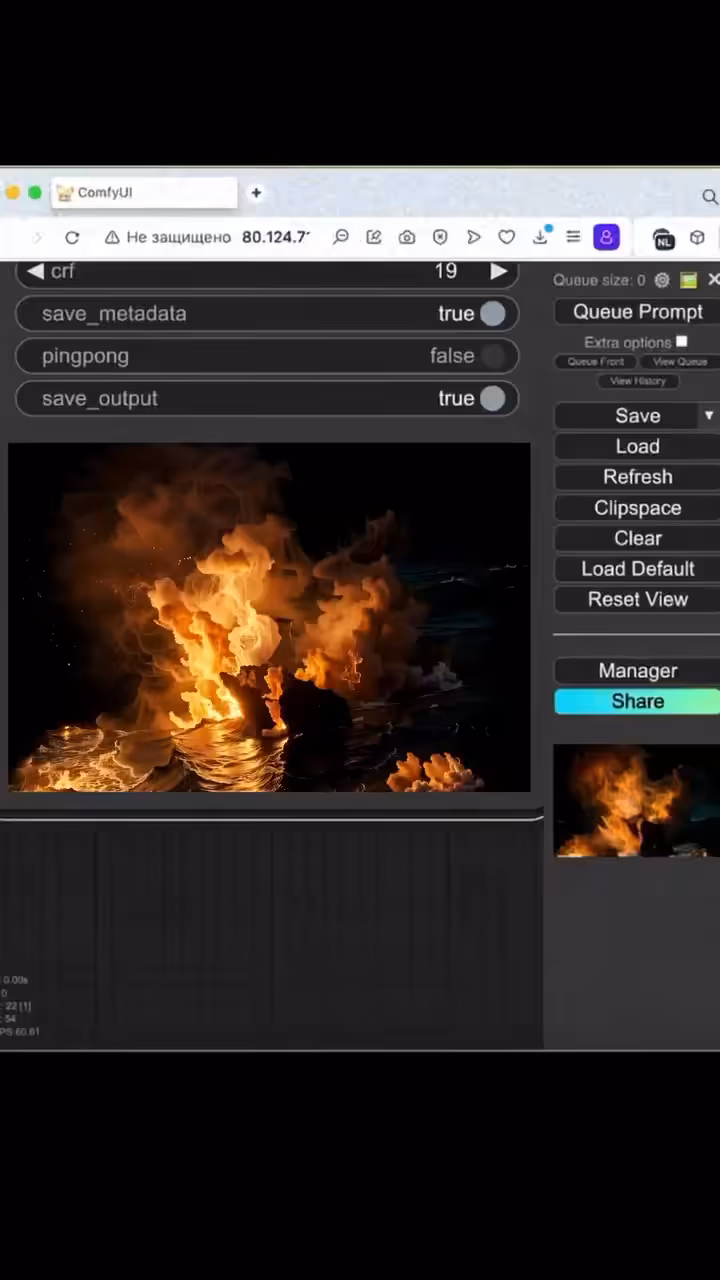
Task: Open the downloads icon in browser toolbar
Action: click(x=541, y=236)
